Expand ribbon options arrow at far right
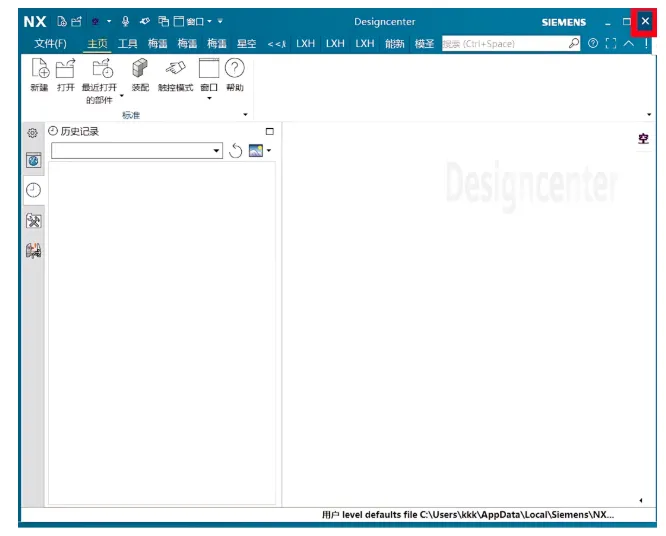 click(x=649, y=115)
